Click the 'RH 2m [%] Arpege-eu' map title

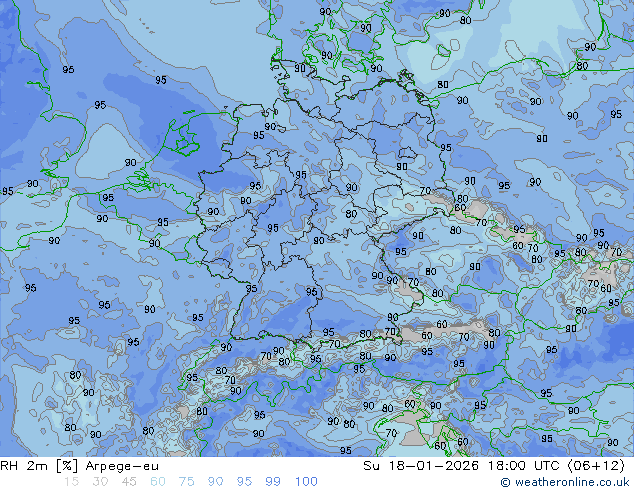(x=79, y=466)
